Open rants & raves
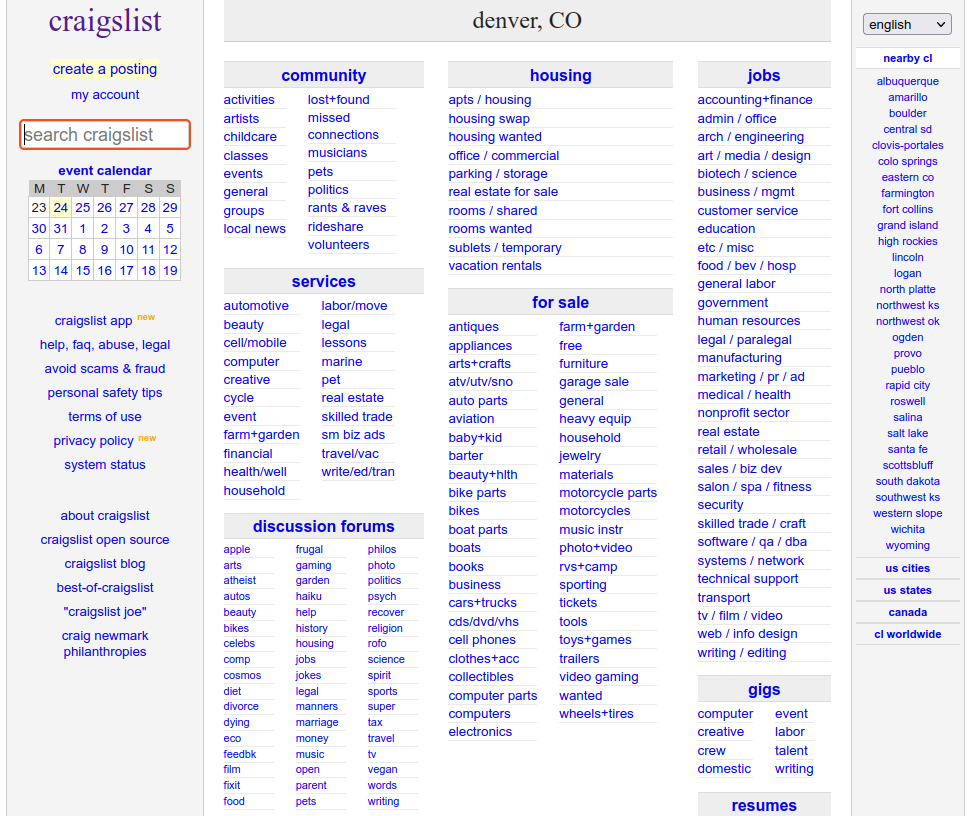Screen dimensions: 973x816 tap(347, 208)
